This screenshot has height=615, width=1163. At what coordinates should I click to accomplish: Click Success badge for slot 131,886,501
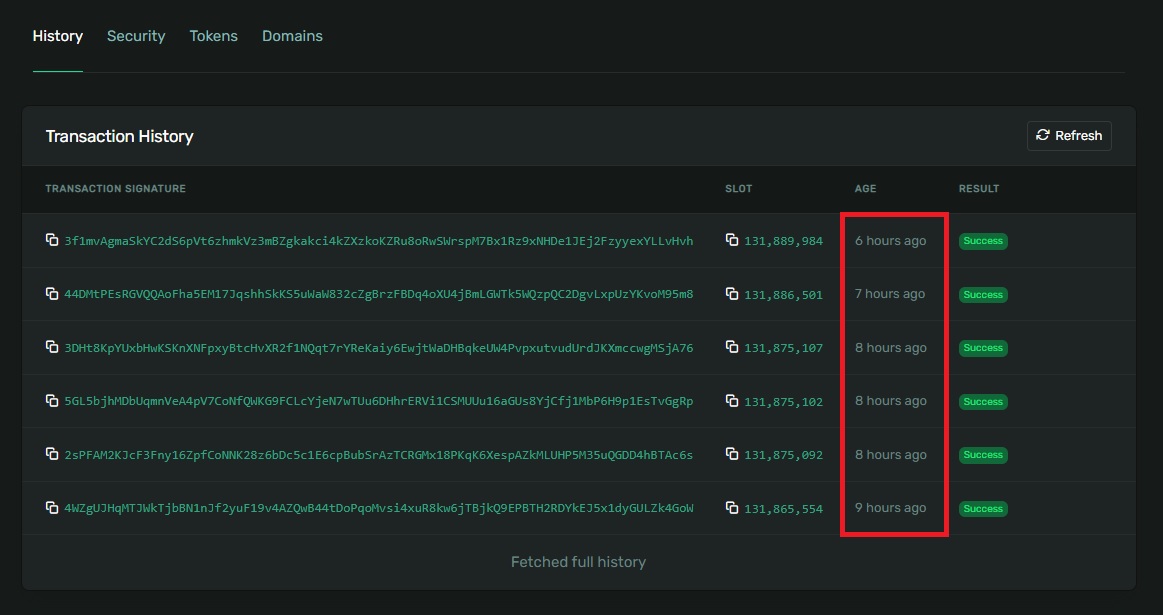coord(983,295)
